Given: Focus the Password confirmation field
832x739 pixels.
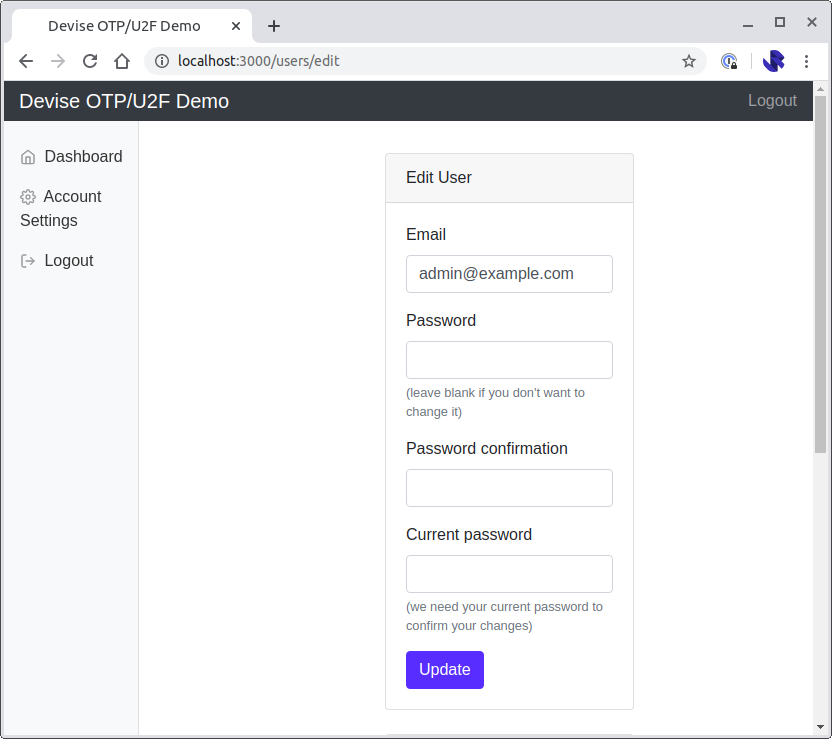Looking at the screenshot, I should 509,488.
